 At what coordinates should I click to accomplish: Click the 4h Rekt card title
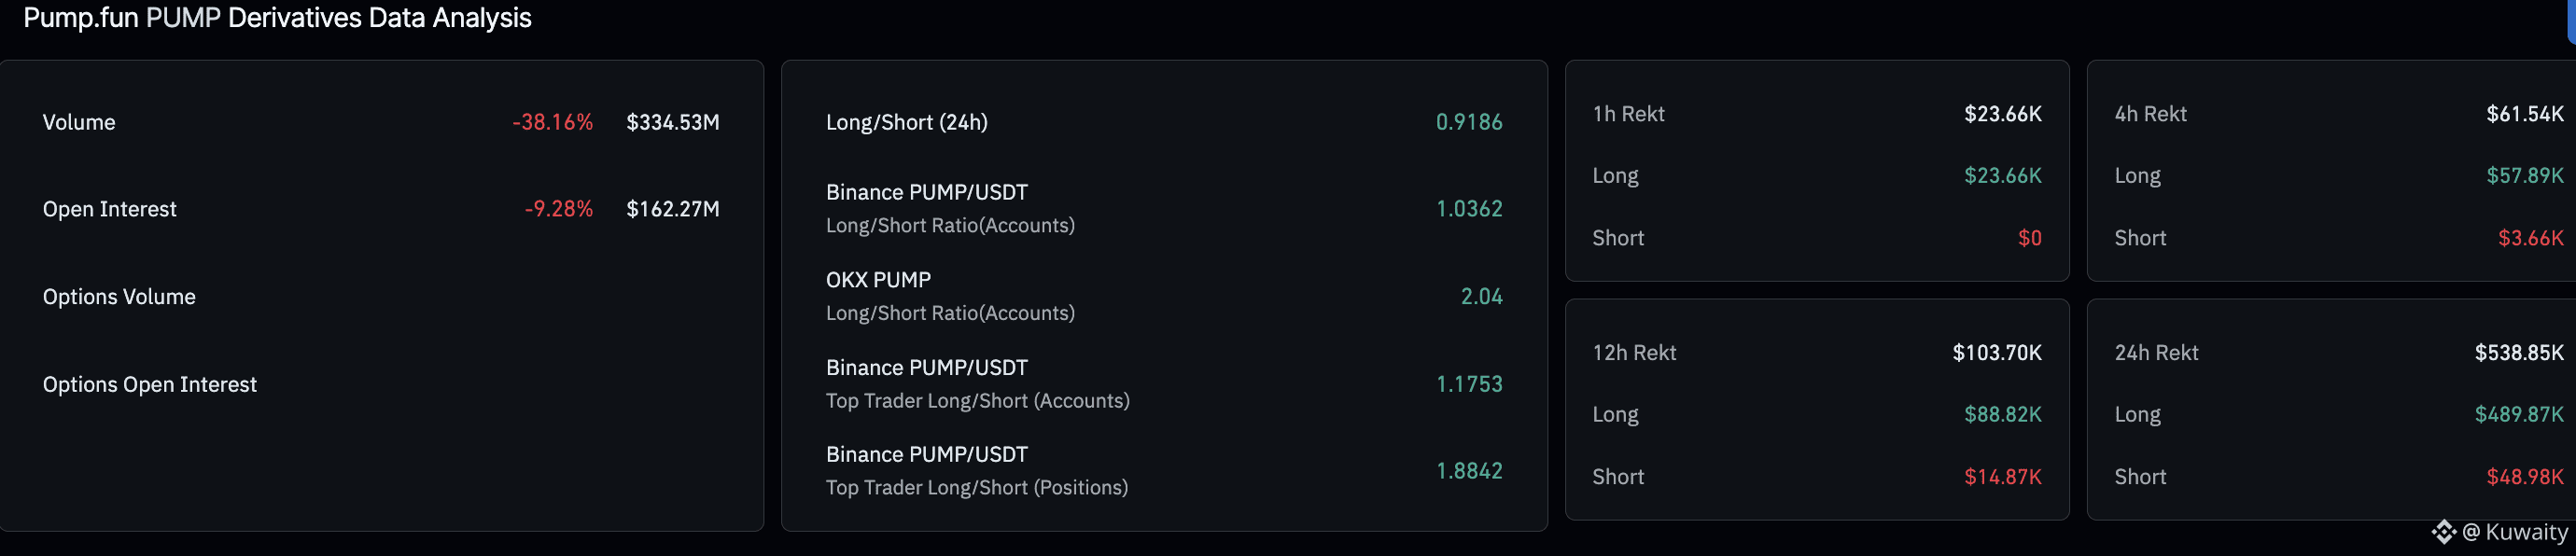click(x=2150, y=114)
